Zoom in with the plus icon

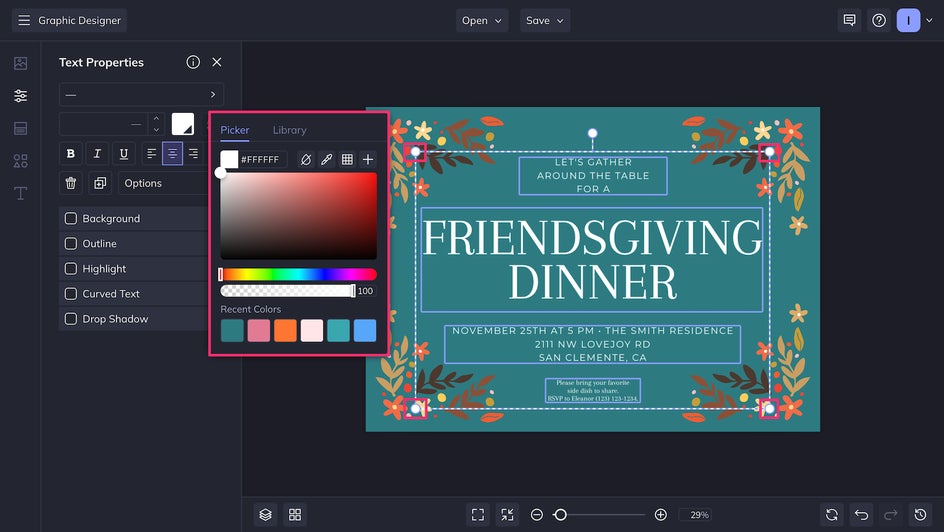pyautogui.click(x=660, y=515)
